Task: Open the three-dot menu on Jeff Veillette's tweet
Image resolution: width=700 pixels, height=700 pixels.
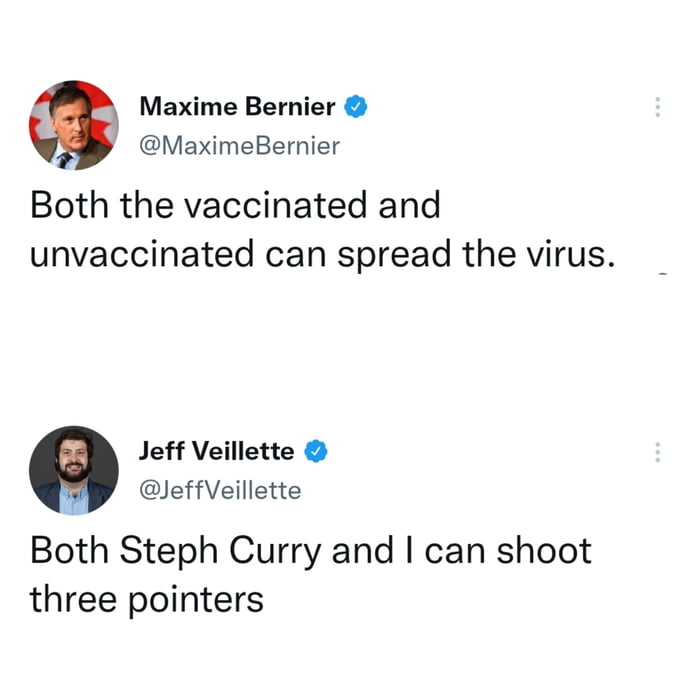Action: (657, 452)
